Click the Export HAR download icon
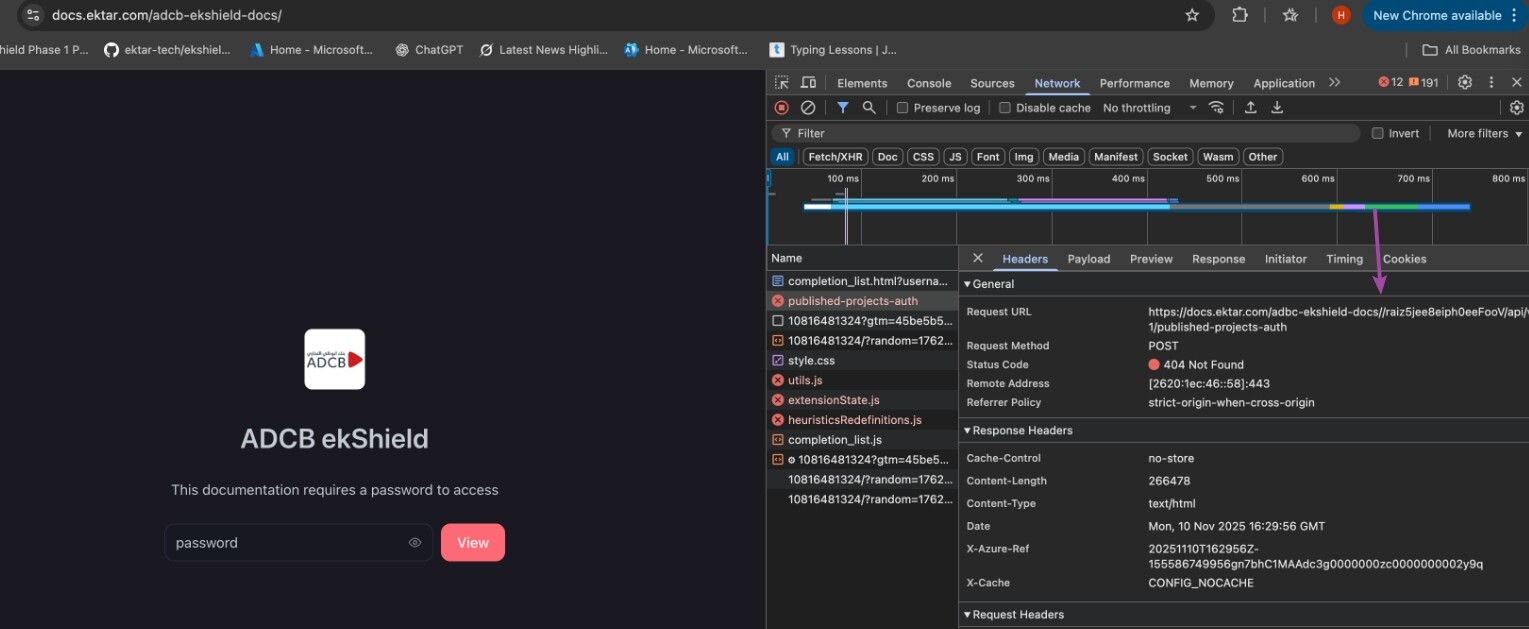 pos(1277,108)
